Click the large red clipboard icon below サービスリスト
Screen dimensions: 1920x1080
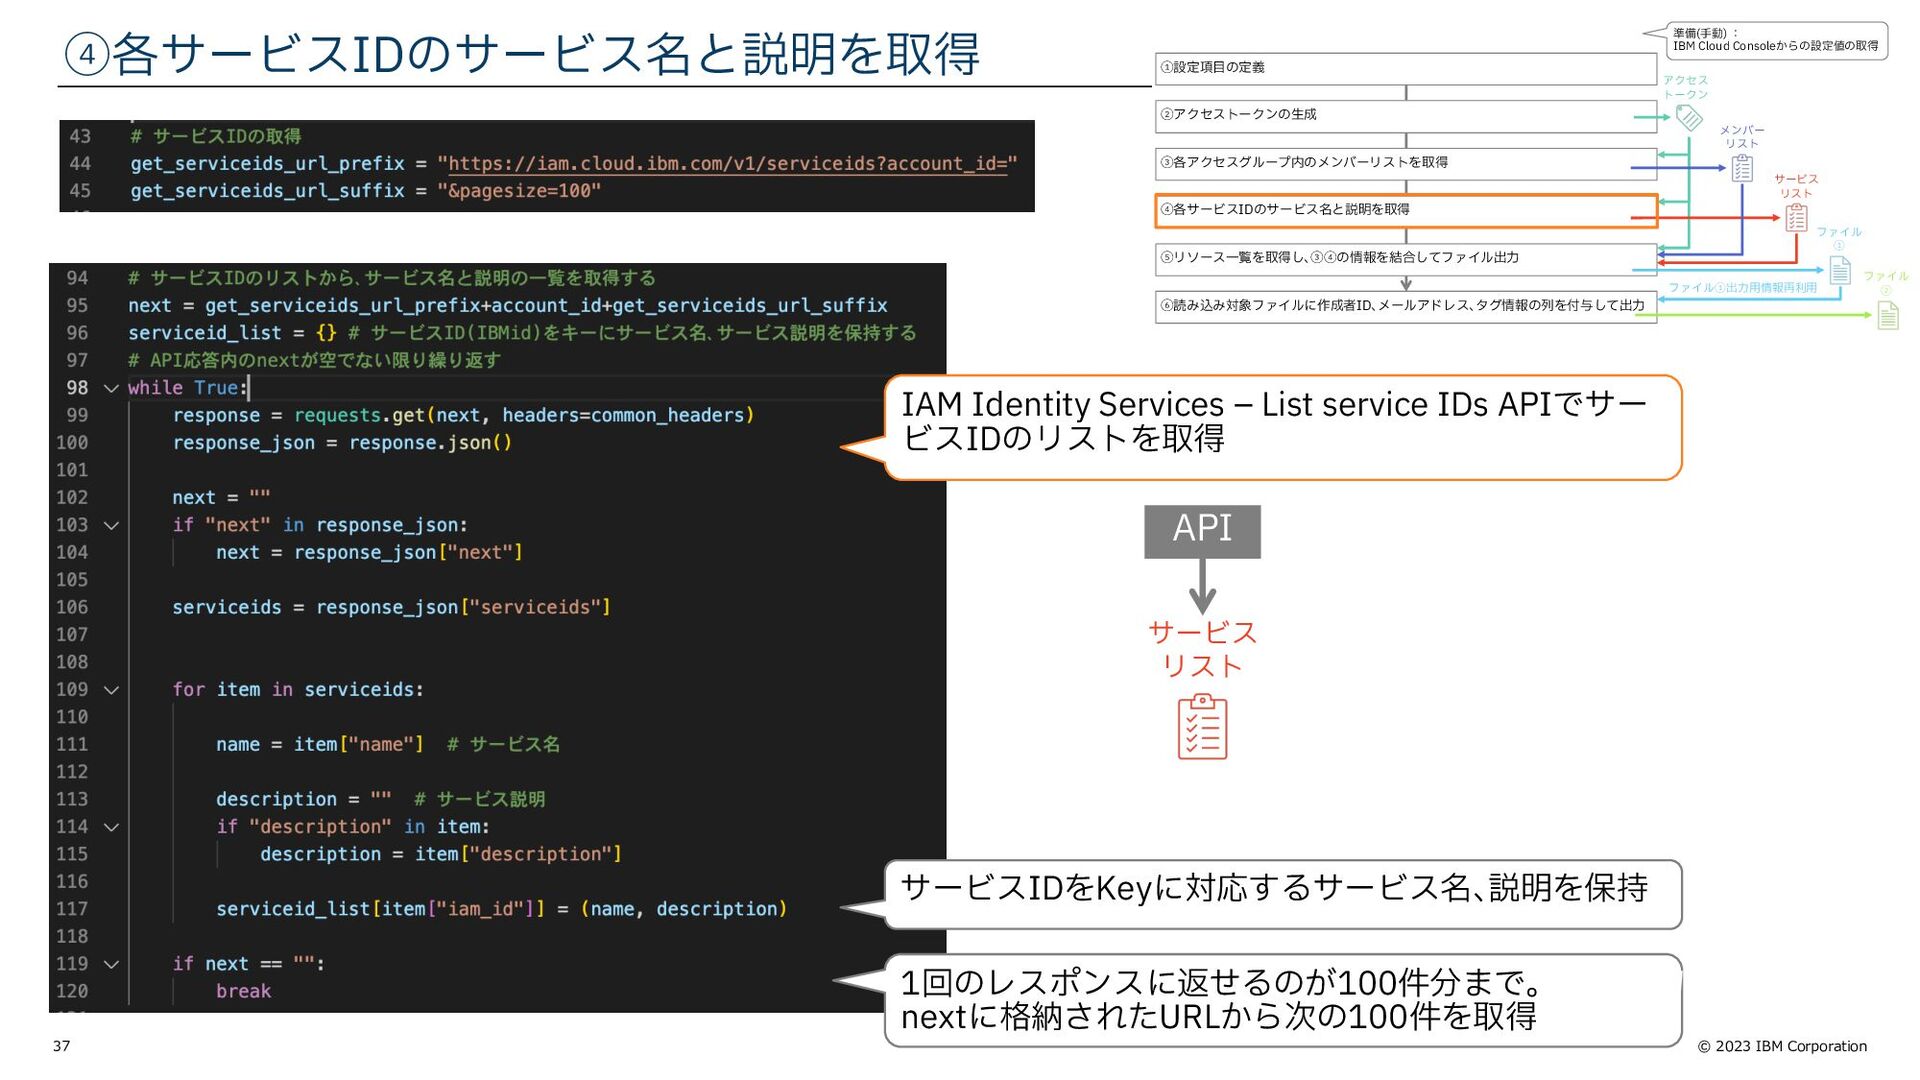(1202, 728)
